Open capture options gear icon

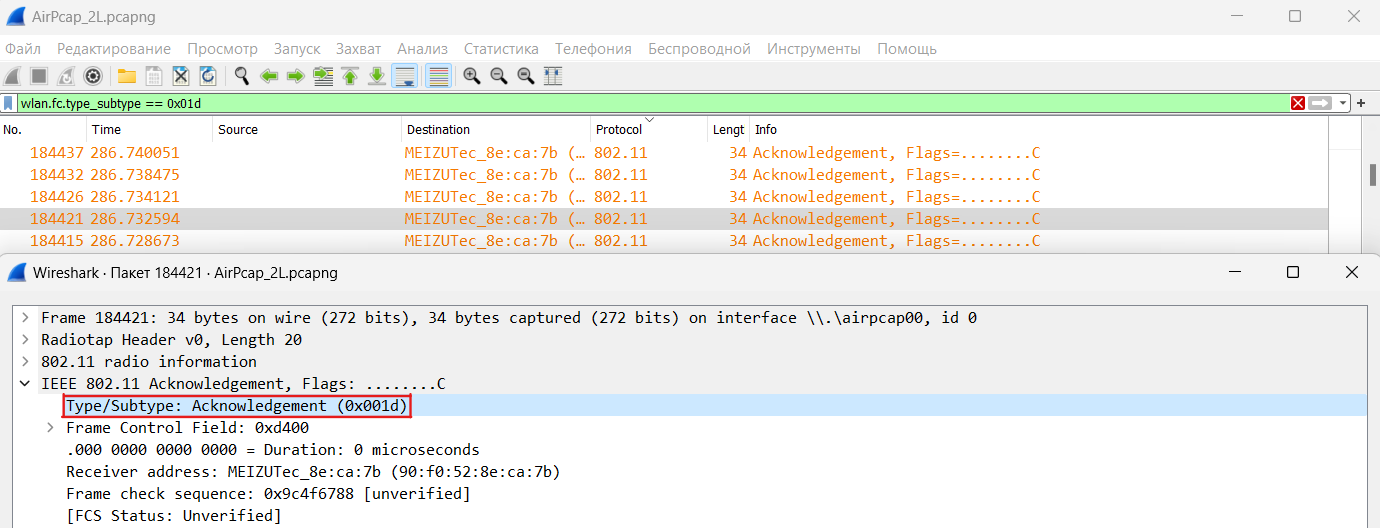(93, 76)
